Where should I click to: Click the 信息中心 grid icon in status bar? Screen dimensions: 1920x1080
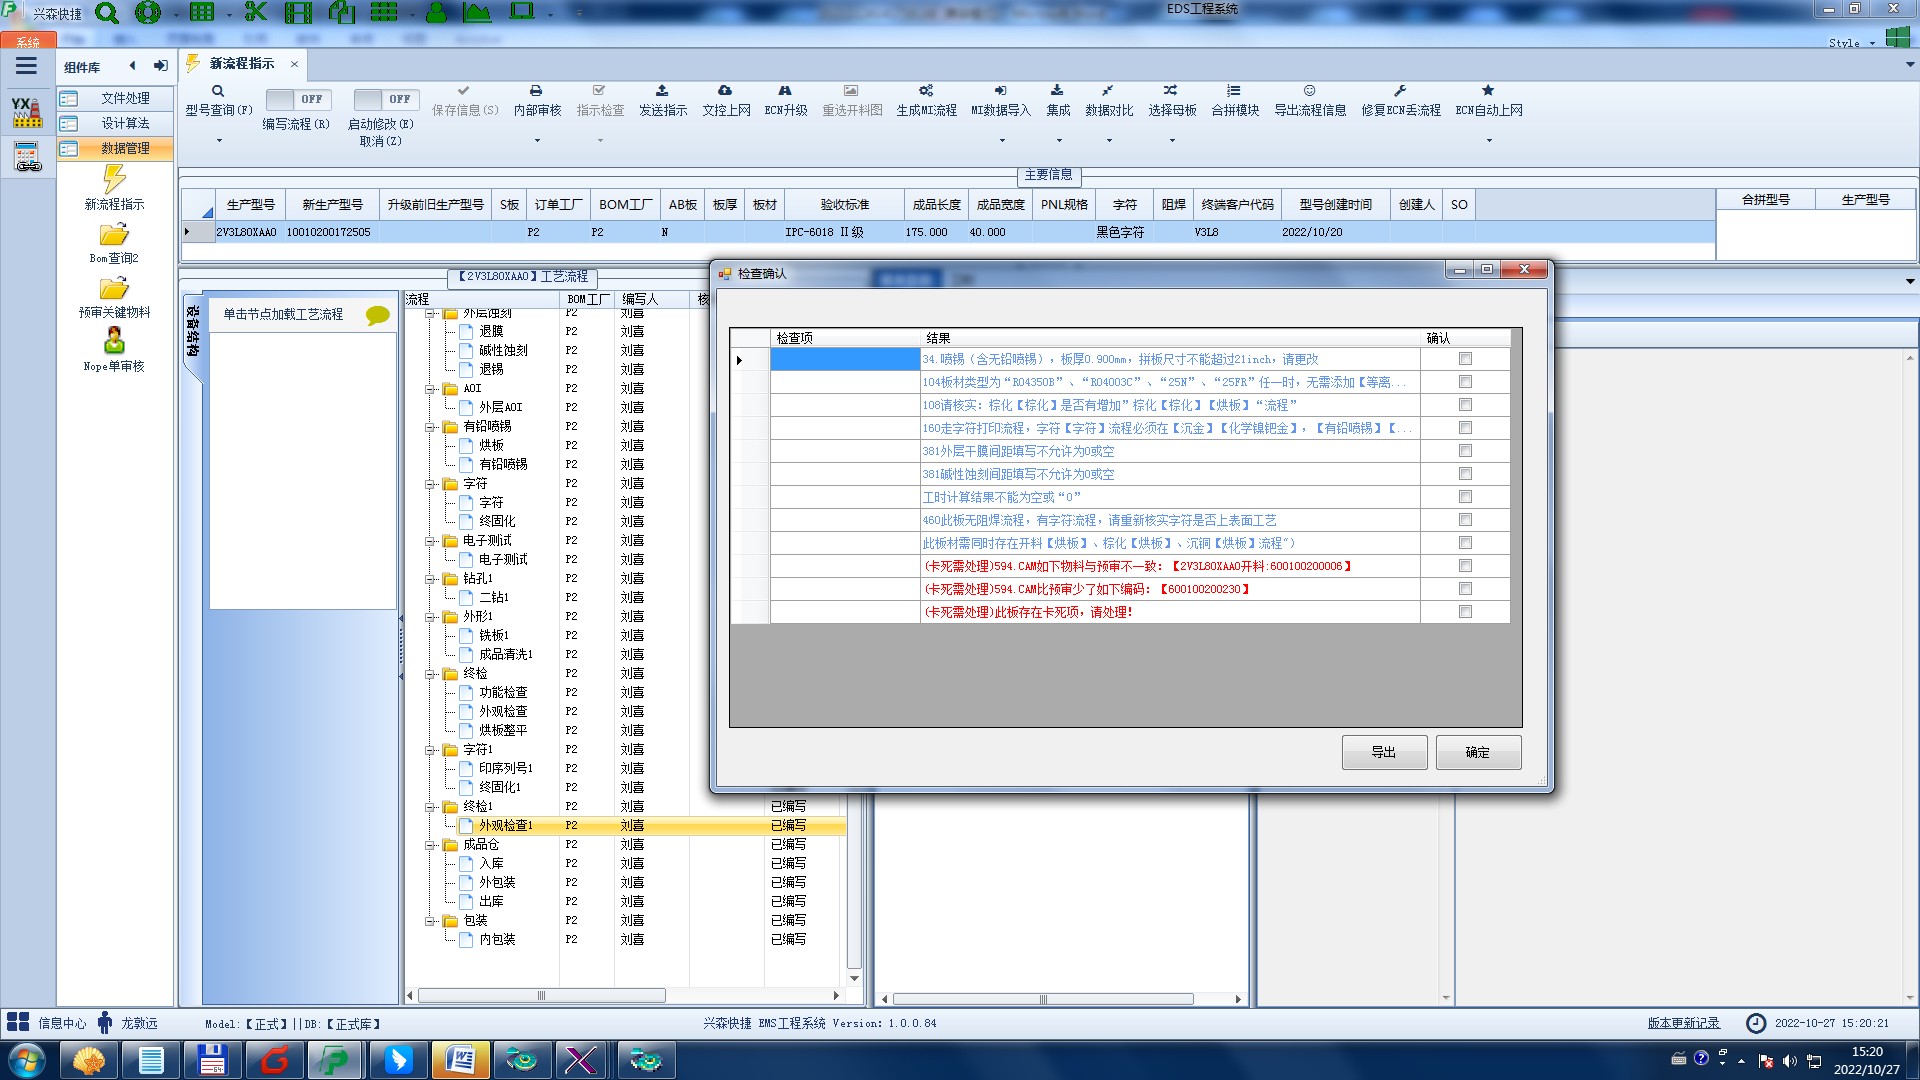[x=18, y=1022]
